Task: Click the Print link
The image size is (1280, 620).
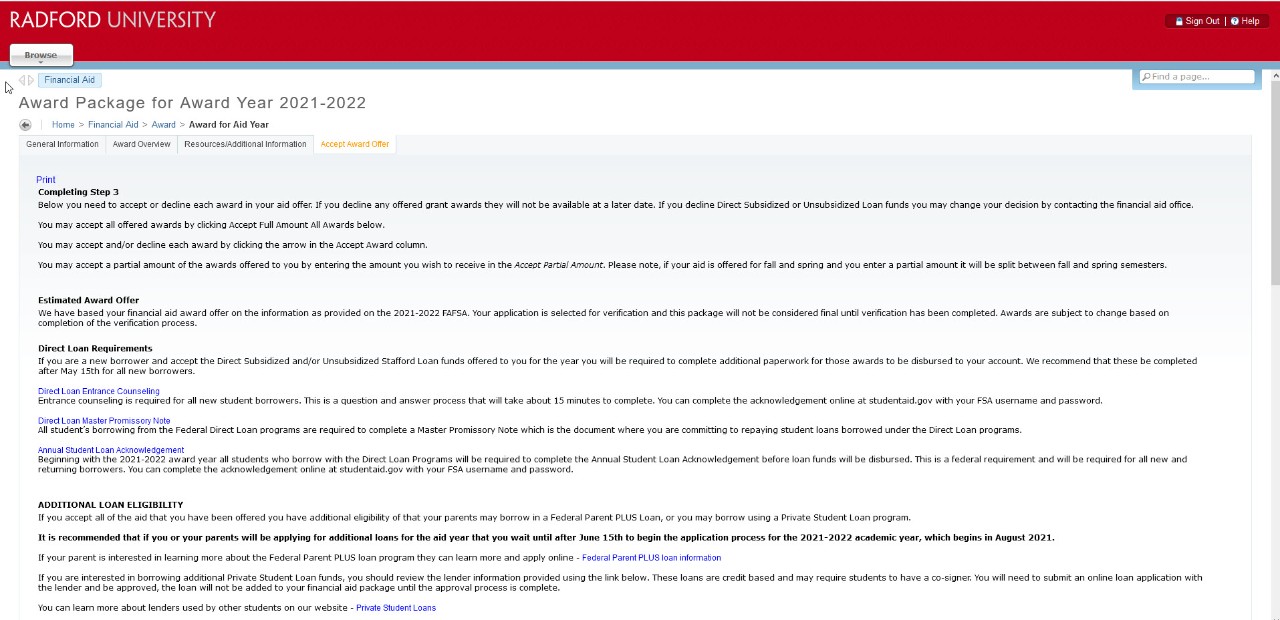Action: (46, 180)
